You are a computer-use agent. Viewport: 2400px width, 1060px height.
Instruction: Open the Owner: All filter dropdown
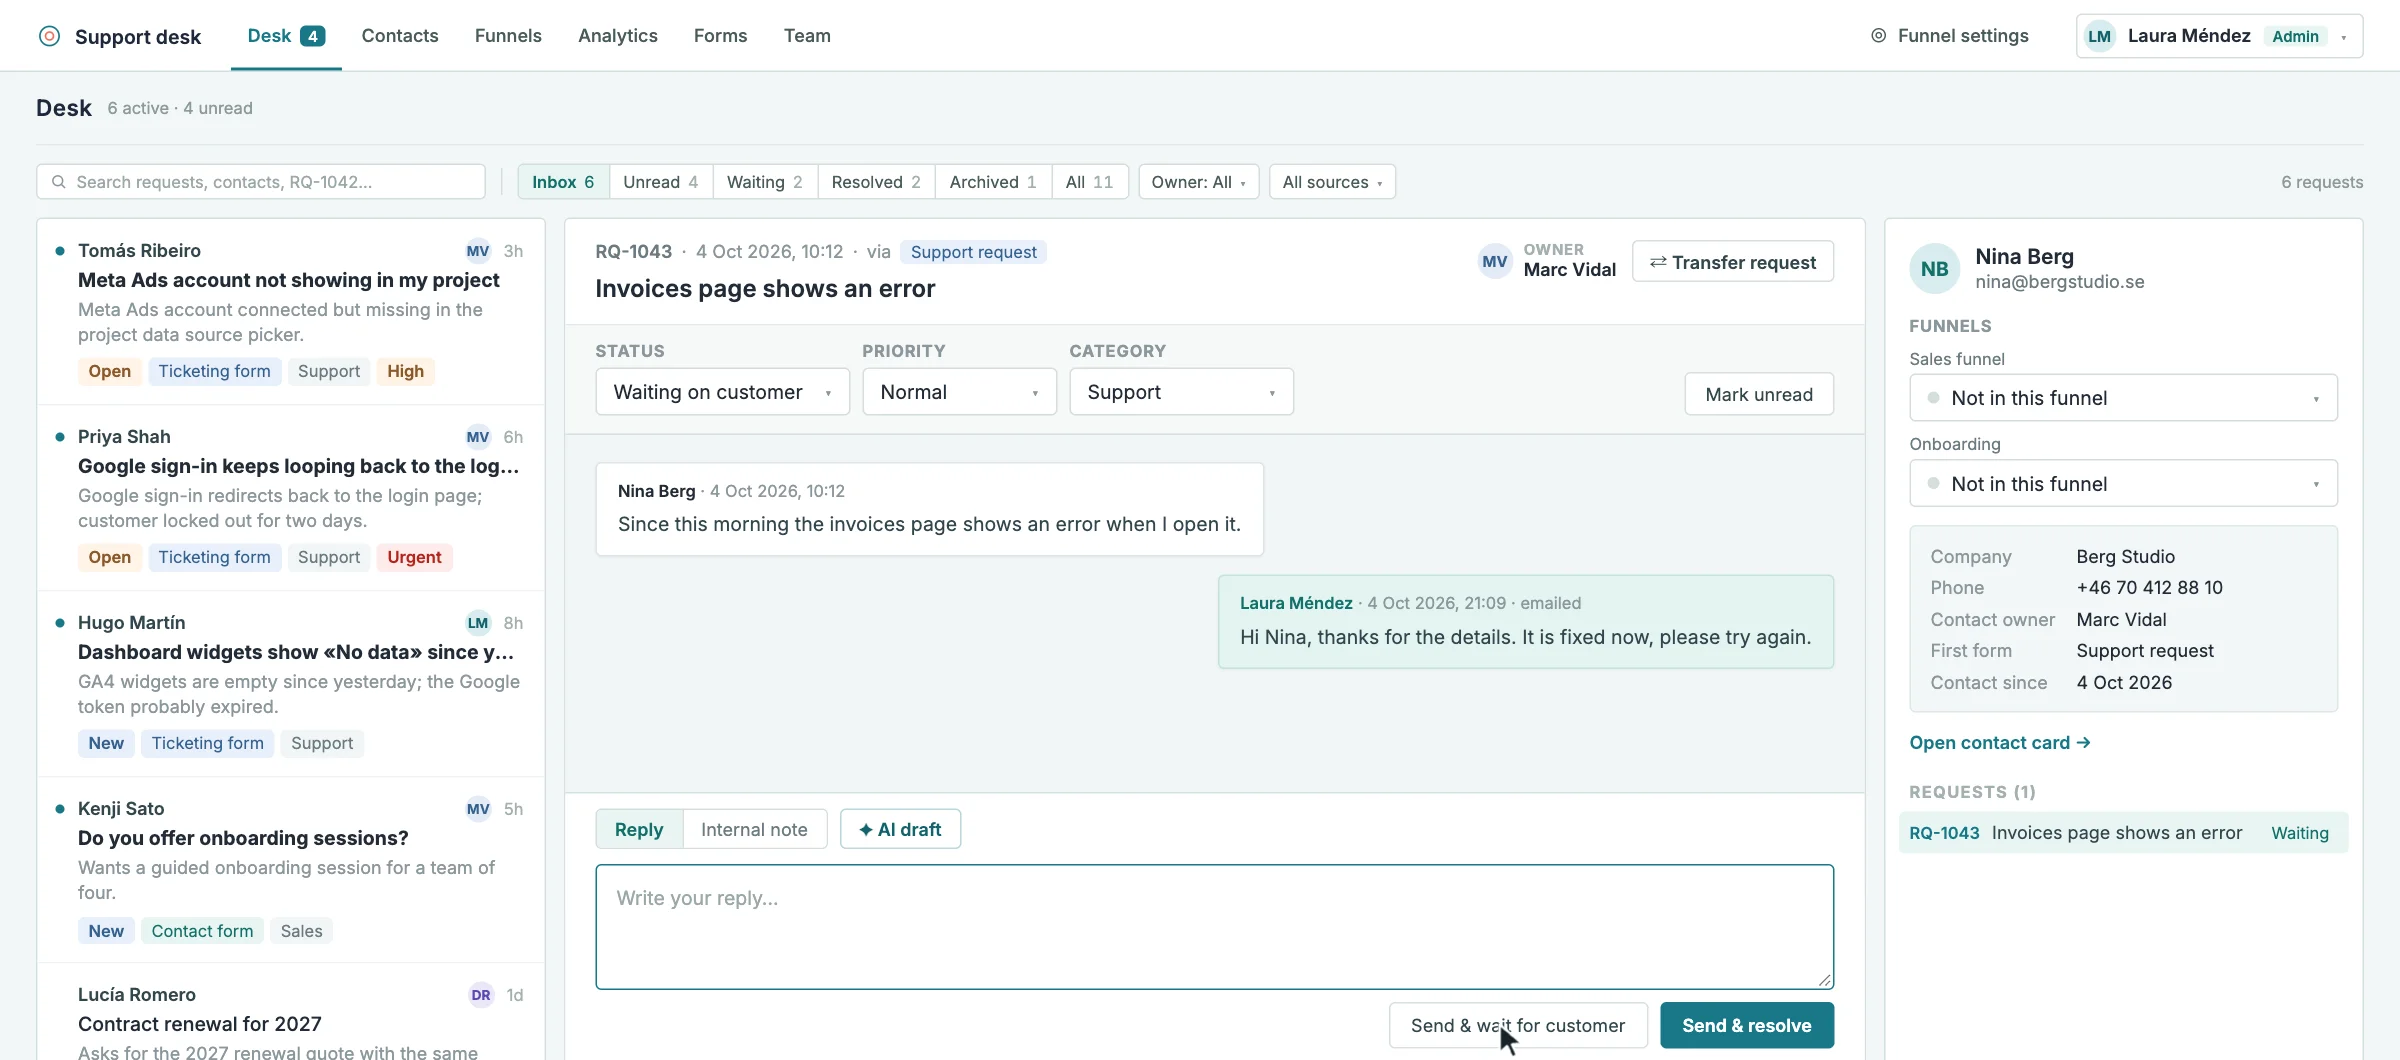1198,182
